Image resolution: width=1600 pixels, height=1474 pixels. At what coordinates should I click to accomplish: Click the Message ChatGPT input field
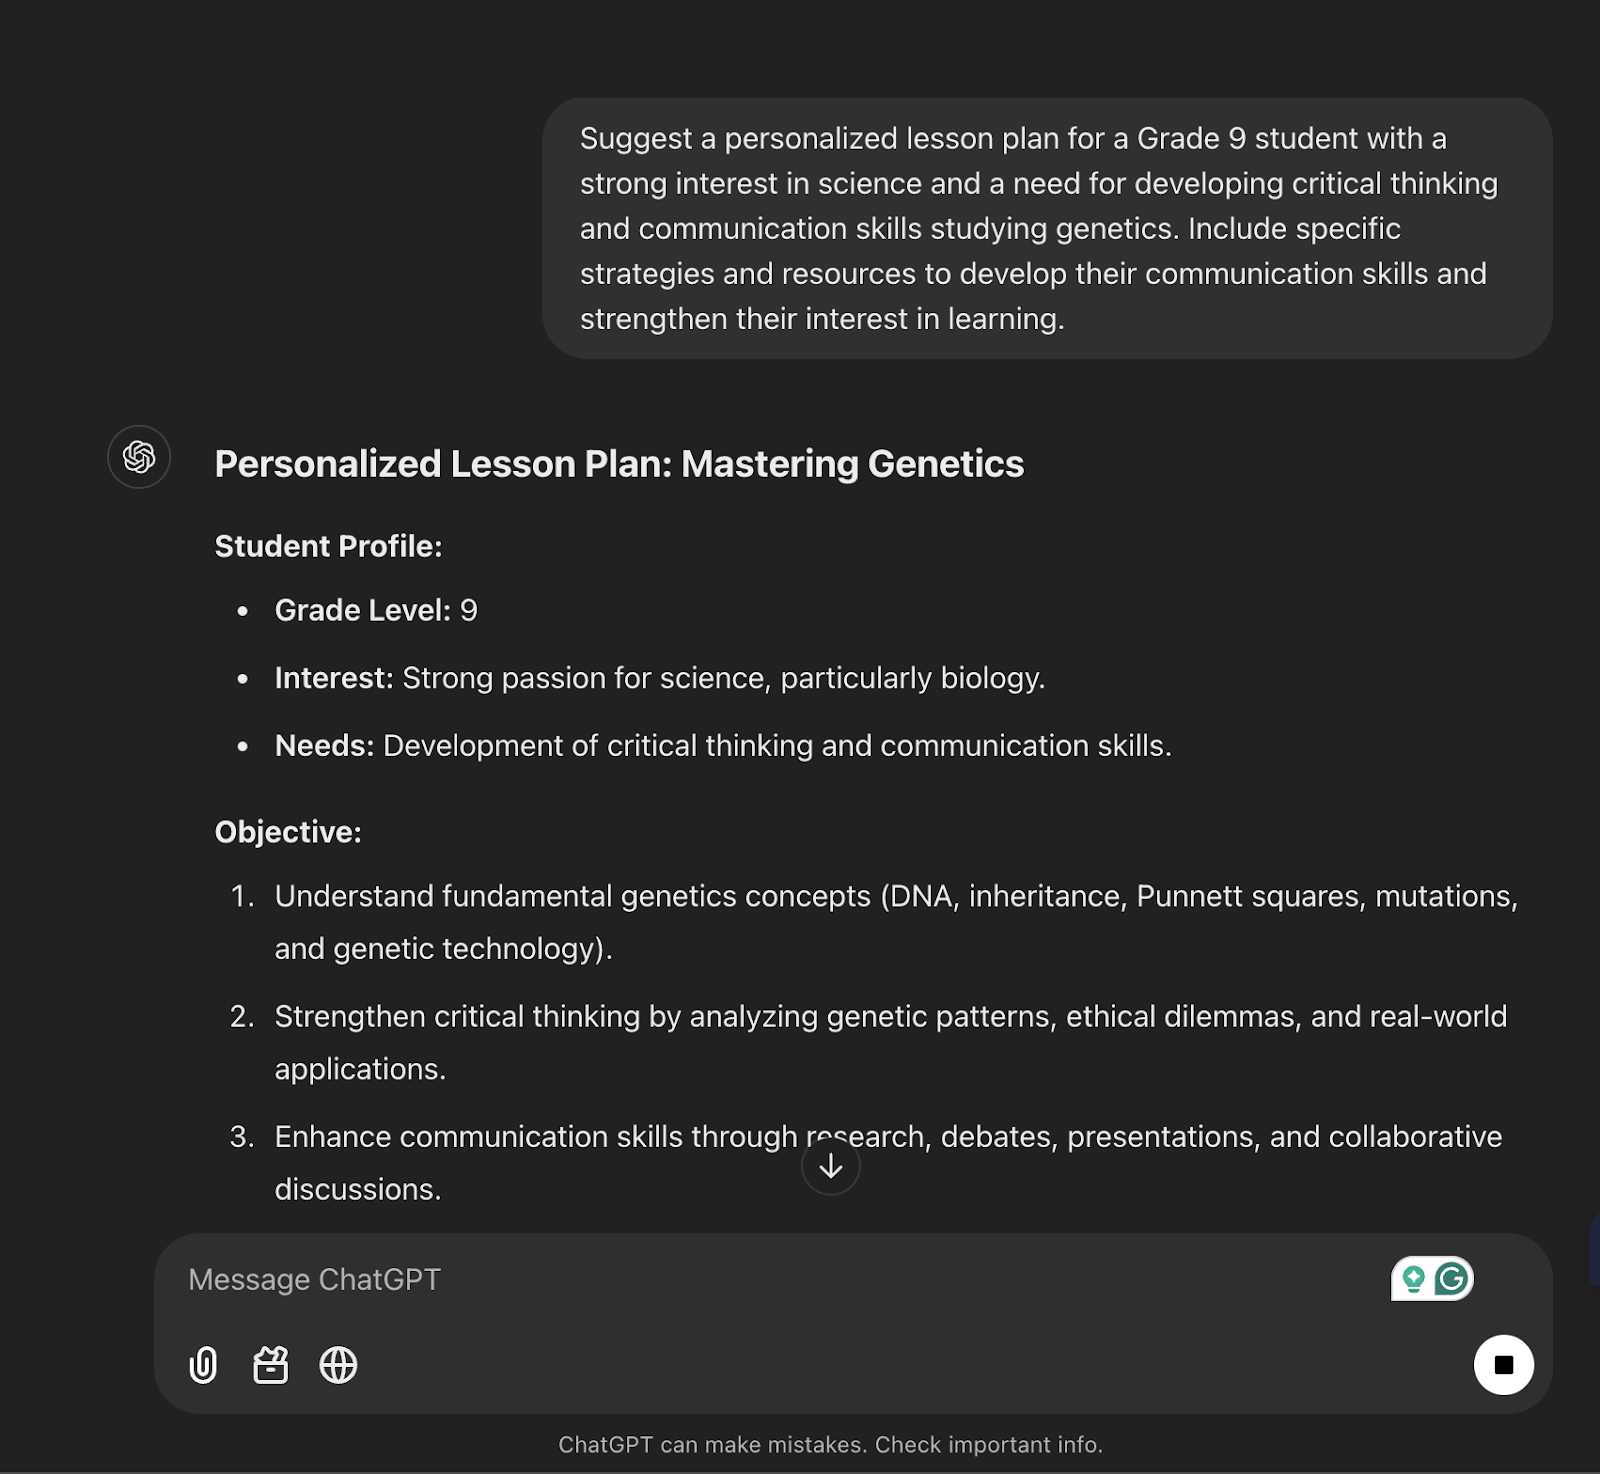click(x=700, y=1279)
